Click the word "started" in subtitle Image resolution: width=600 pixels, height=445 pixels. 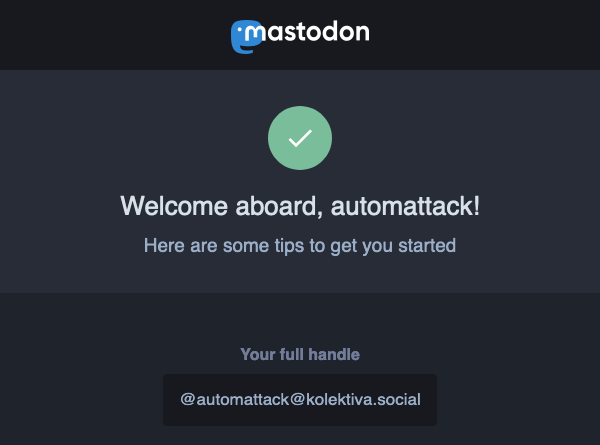point(427,246)
